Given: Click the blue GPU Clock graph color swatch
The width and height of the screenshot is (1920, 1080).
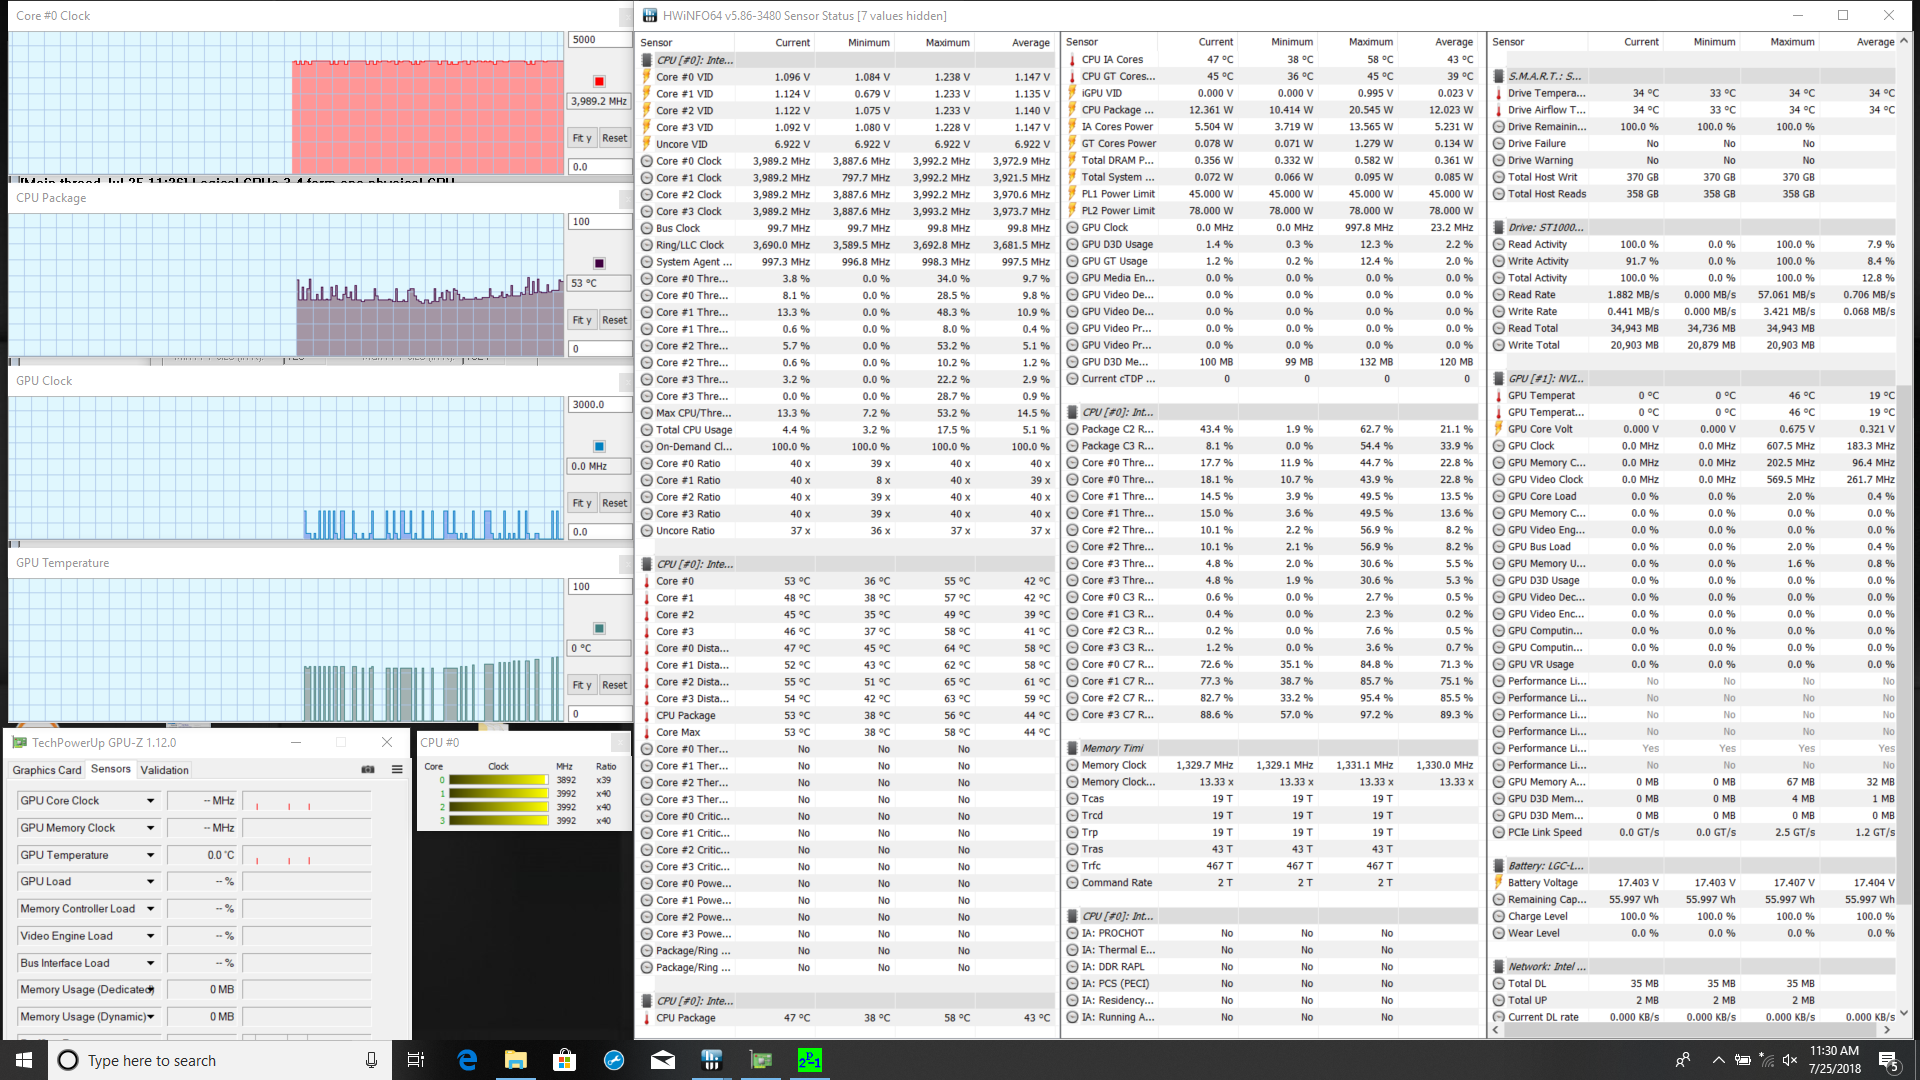Looking at the screenshot, I should (x=599, y=446).
